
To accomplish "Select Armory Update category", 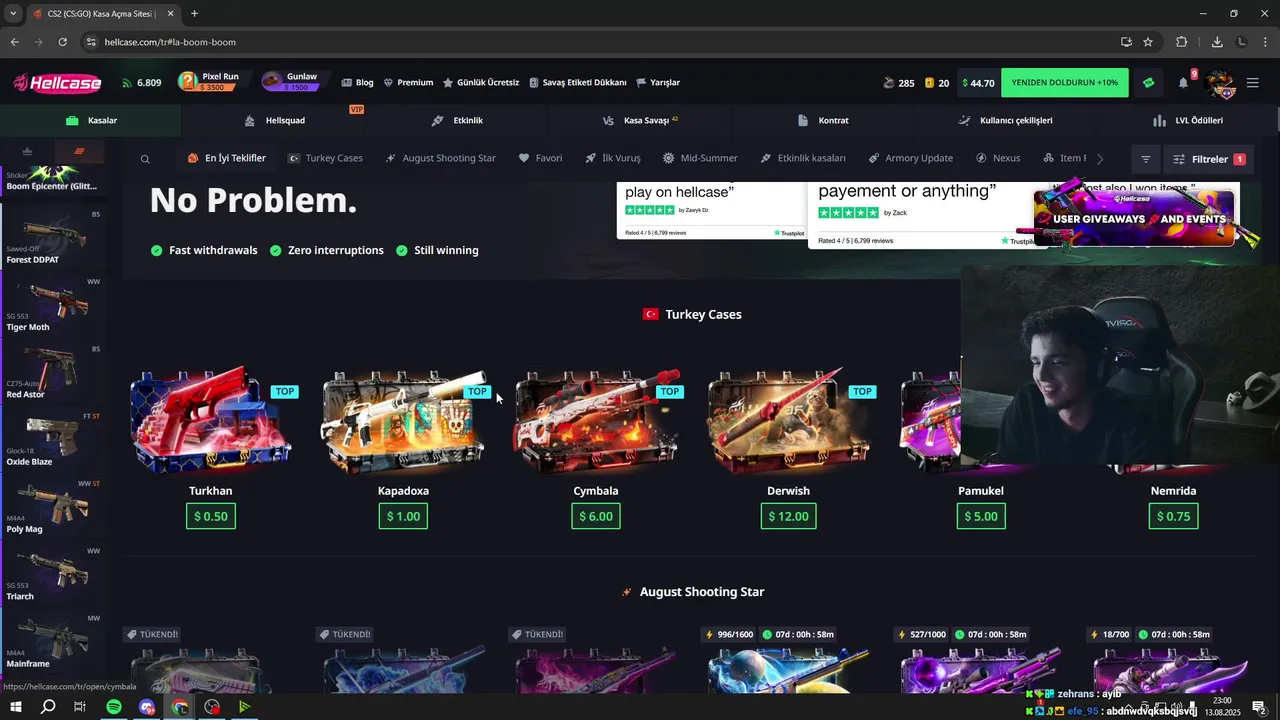I will [x=910, y=158].
